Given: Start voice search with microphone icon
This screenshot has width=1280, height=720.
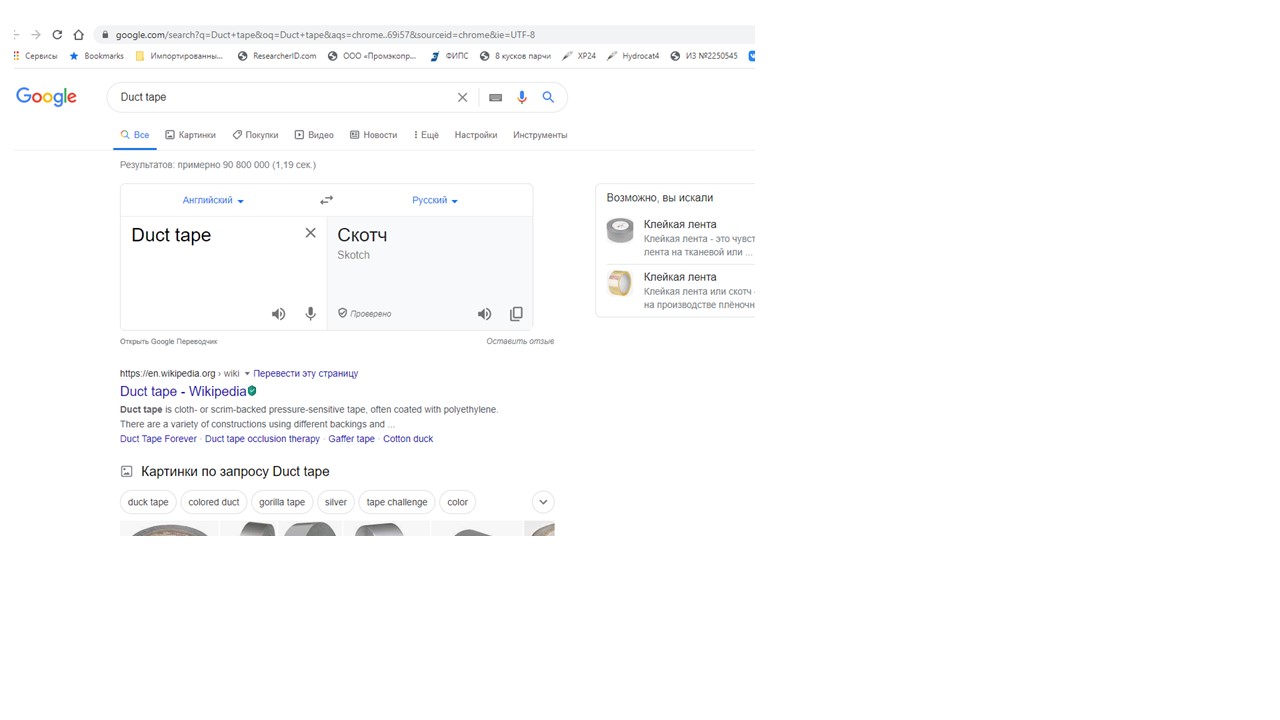Looking at the screenshot, I should point(521,97).
